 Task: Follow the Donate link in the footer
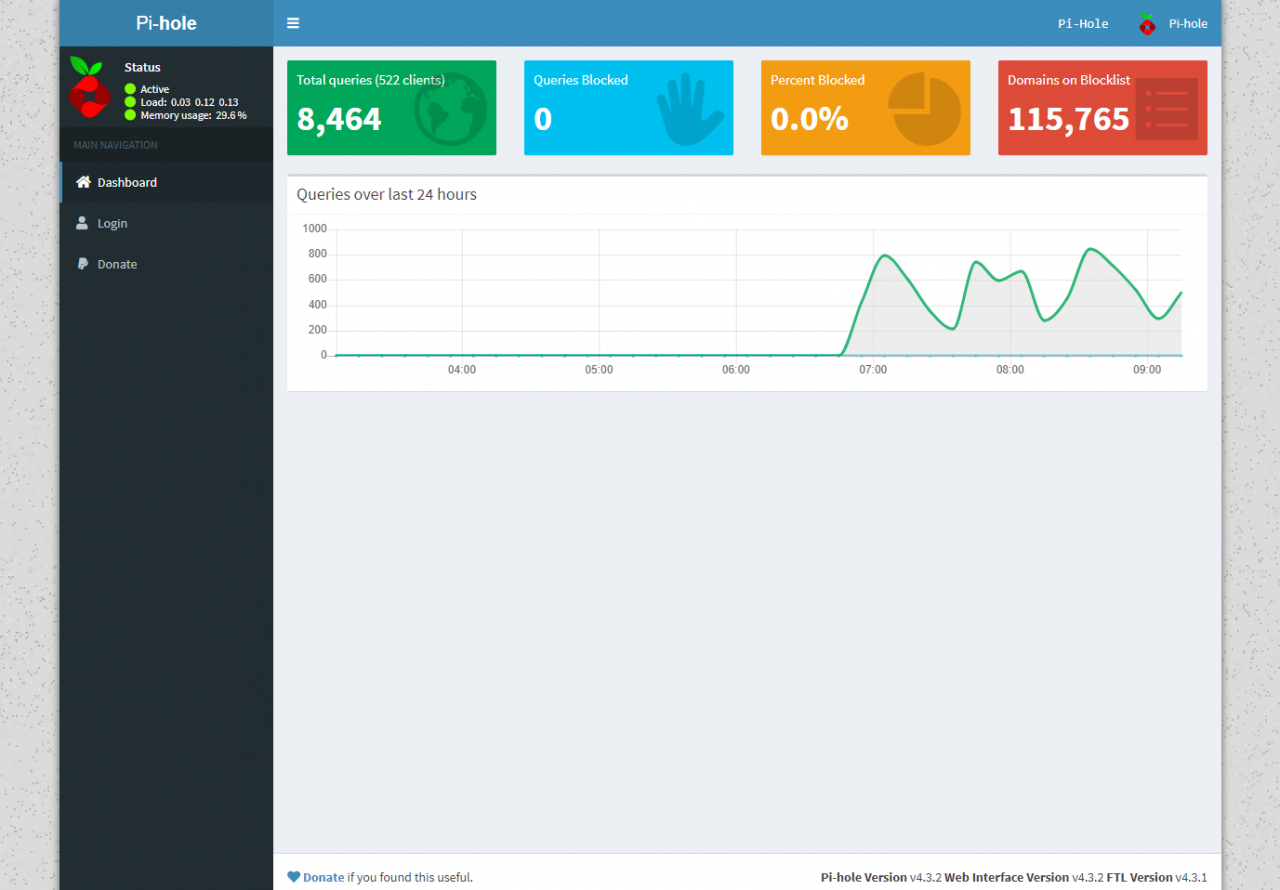(323, 877)
